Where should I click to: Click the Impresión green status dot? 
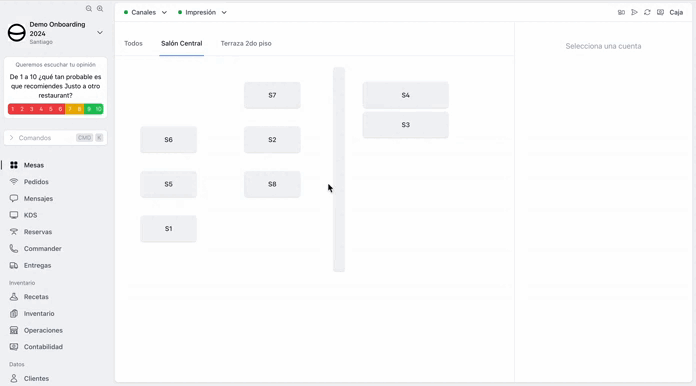[x=180, y=12]
